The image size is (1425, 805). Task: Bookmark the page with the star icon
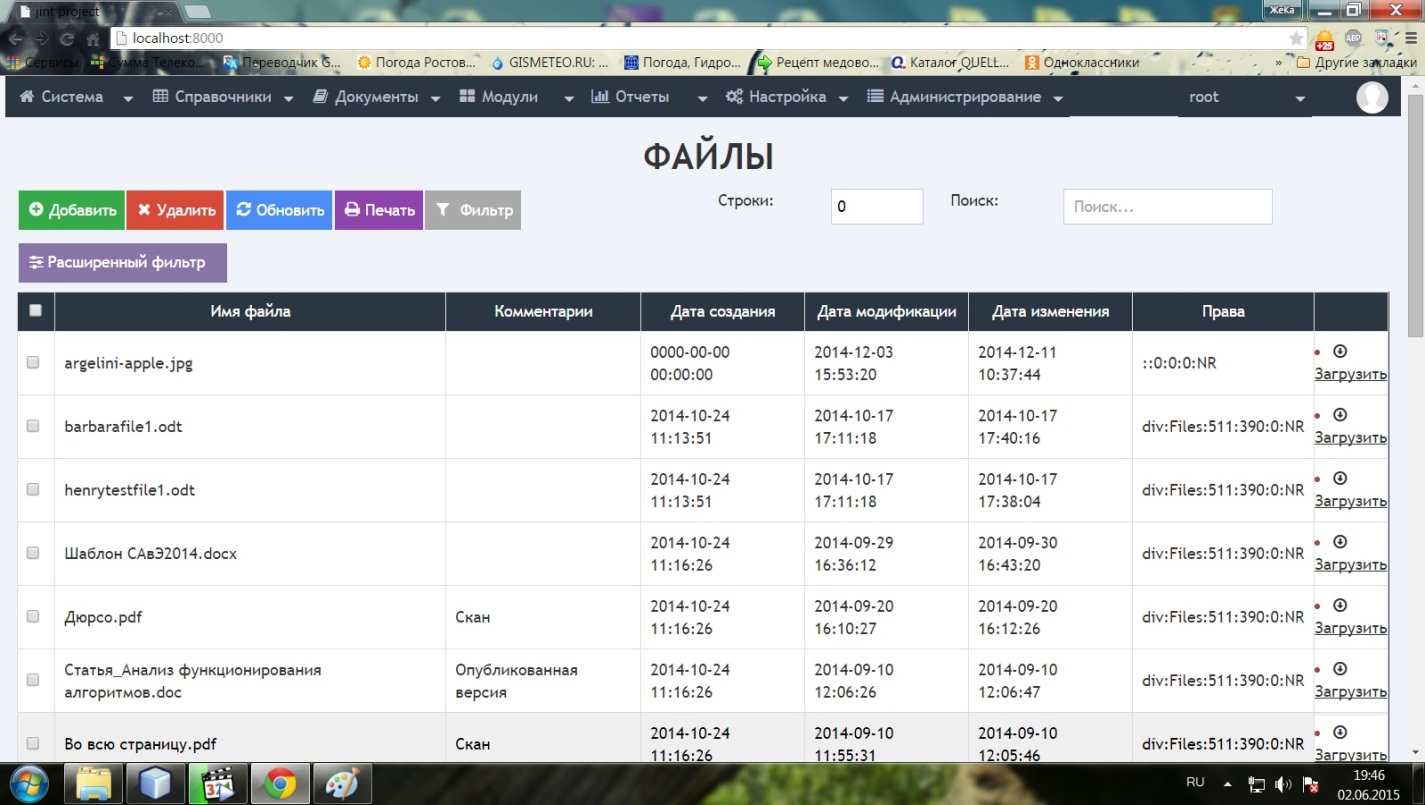tap(1296, 38)
